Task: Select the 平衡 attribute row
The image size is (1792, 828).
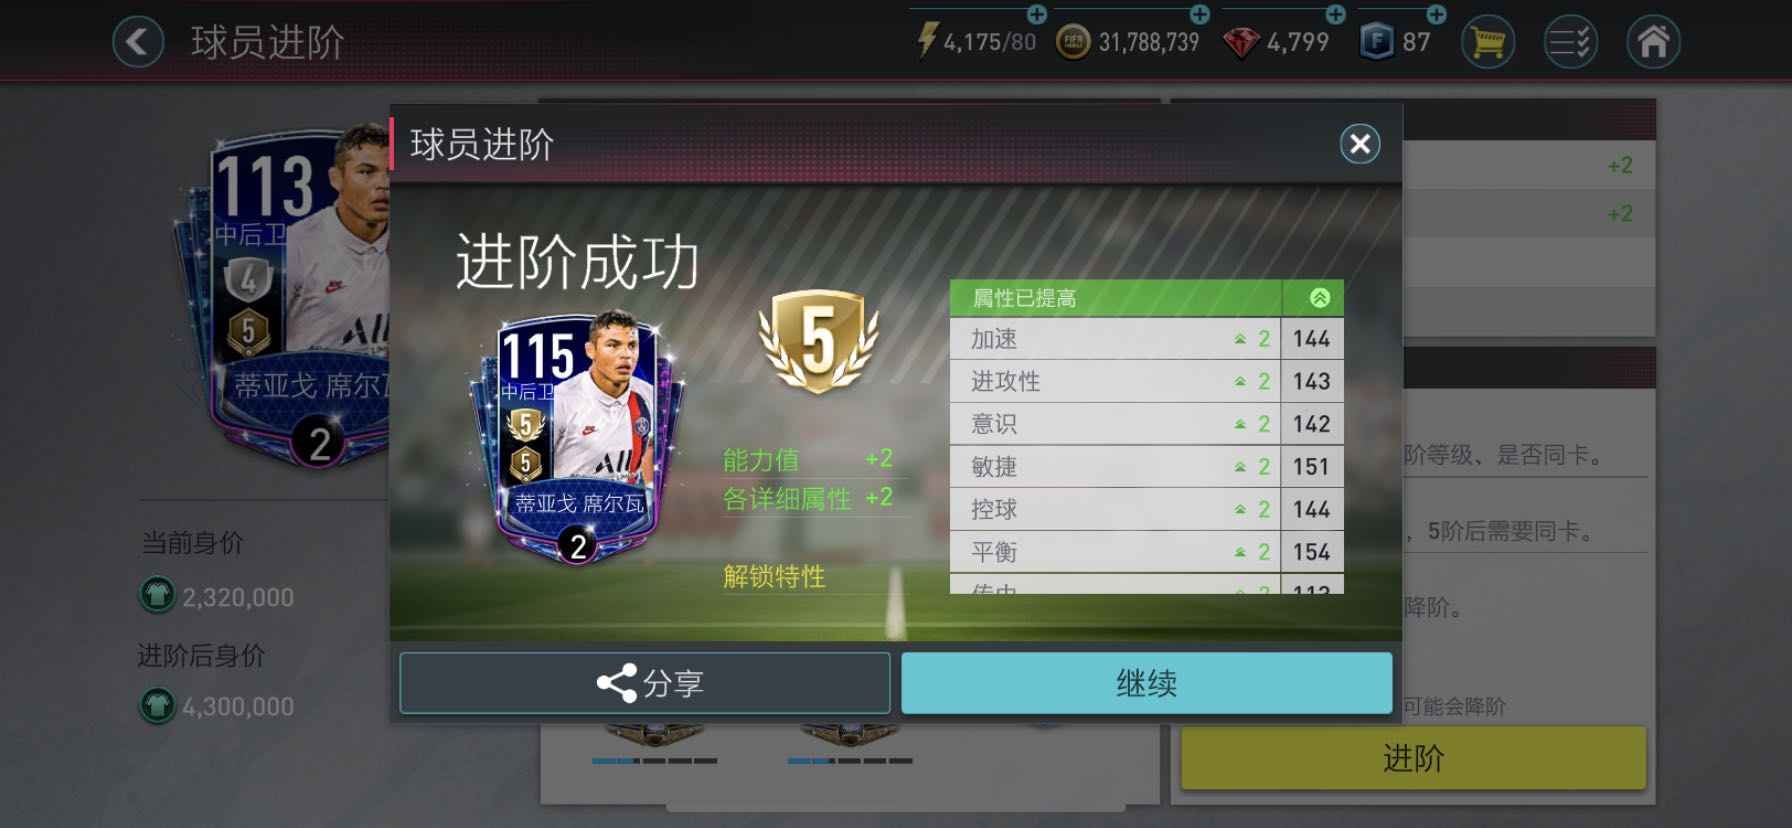Action: point(1146,552)
